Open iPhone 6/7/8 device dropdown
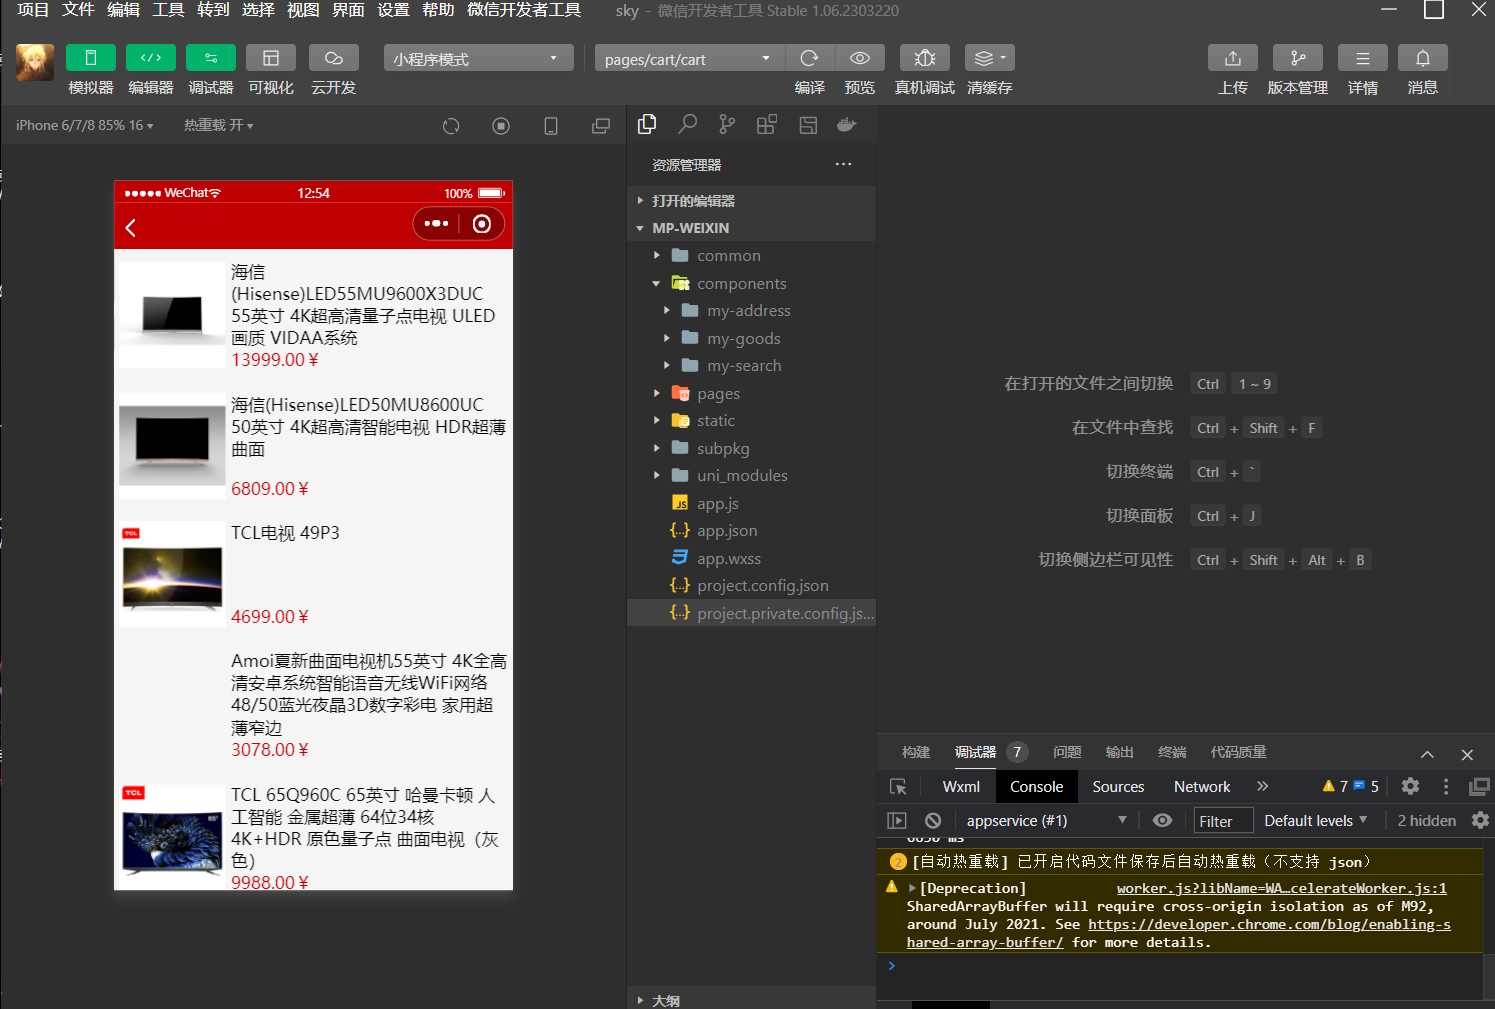This screenshot has width=1495, height=1009. [85, 125]
